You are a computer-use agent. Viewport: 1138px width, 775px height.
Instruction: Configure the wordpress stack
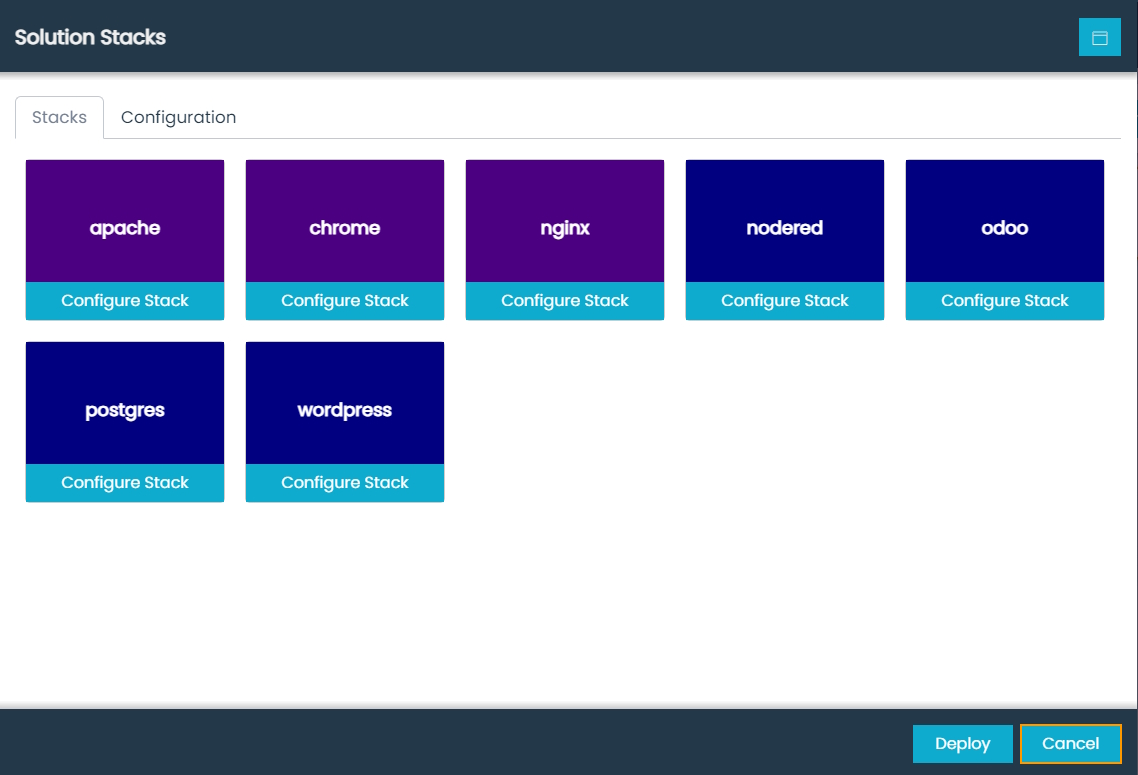344,482
